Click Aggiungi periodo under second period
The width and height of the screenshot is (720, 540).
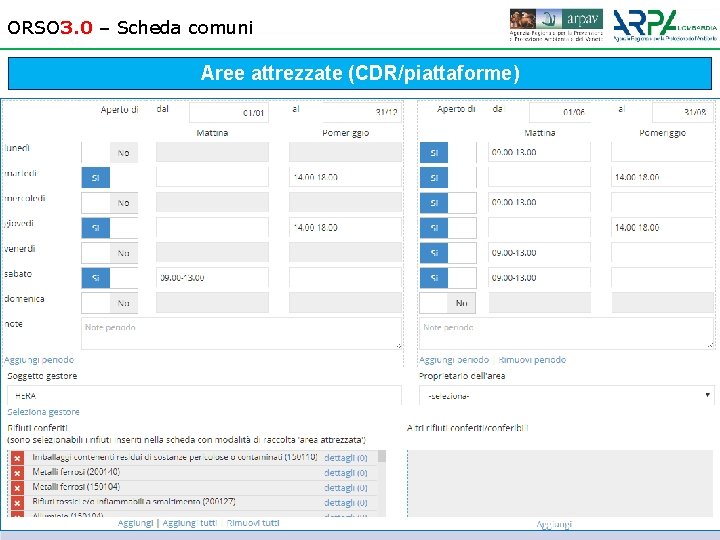coord(454,360)
